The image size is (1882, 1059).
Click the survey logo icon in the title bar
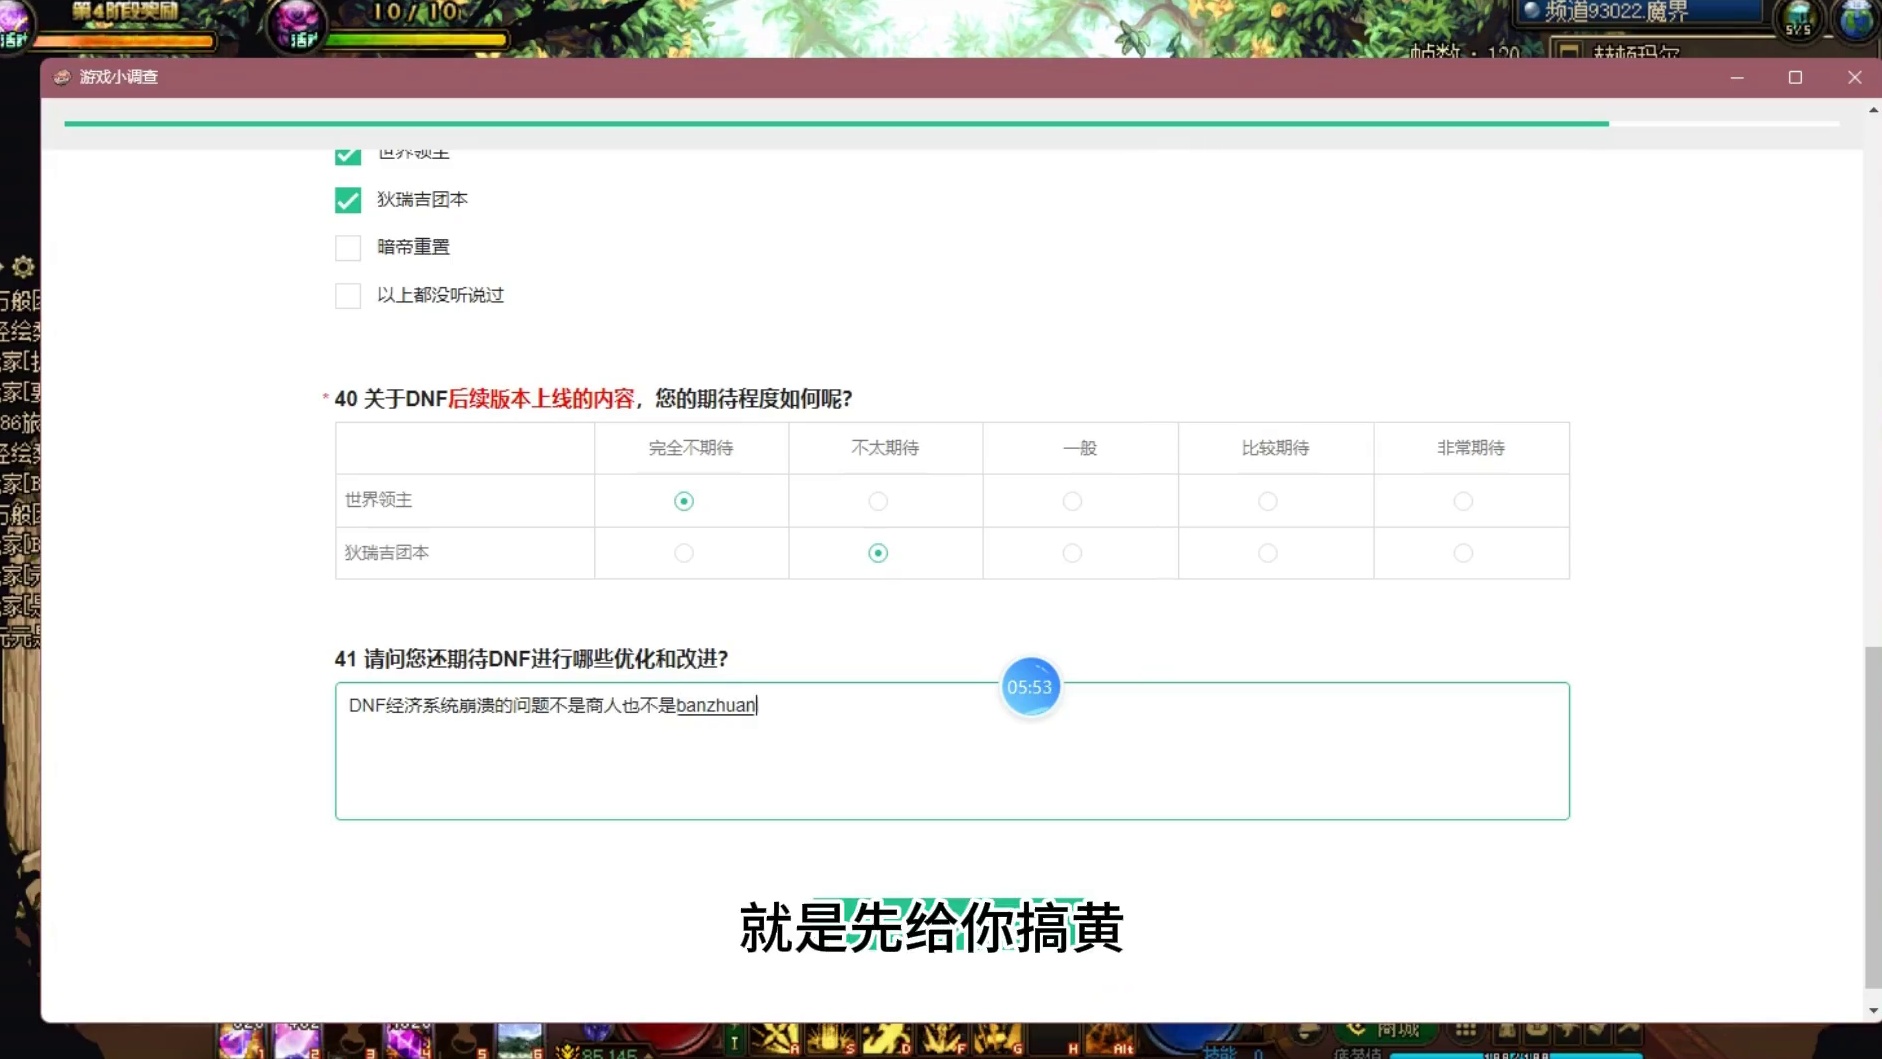62,77
